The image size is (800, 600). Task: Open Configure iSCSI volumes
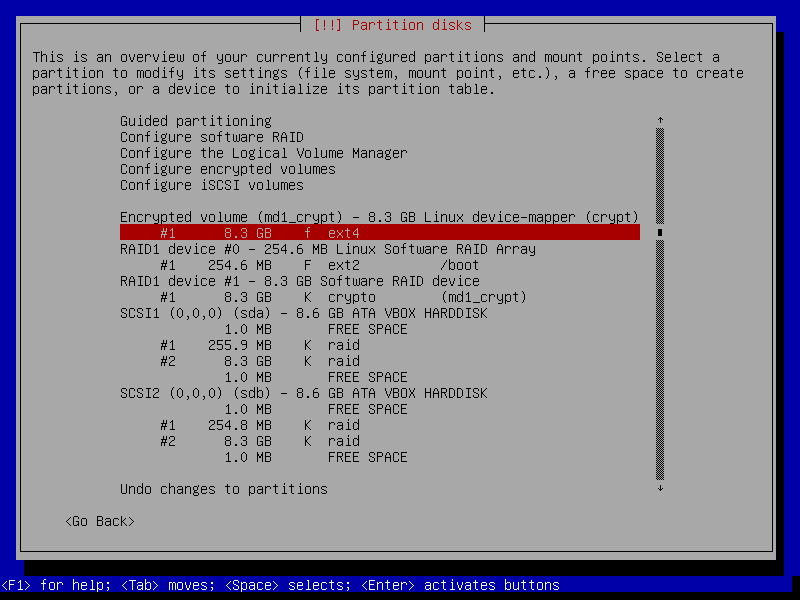click(211, 185)
